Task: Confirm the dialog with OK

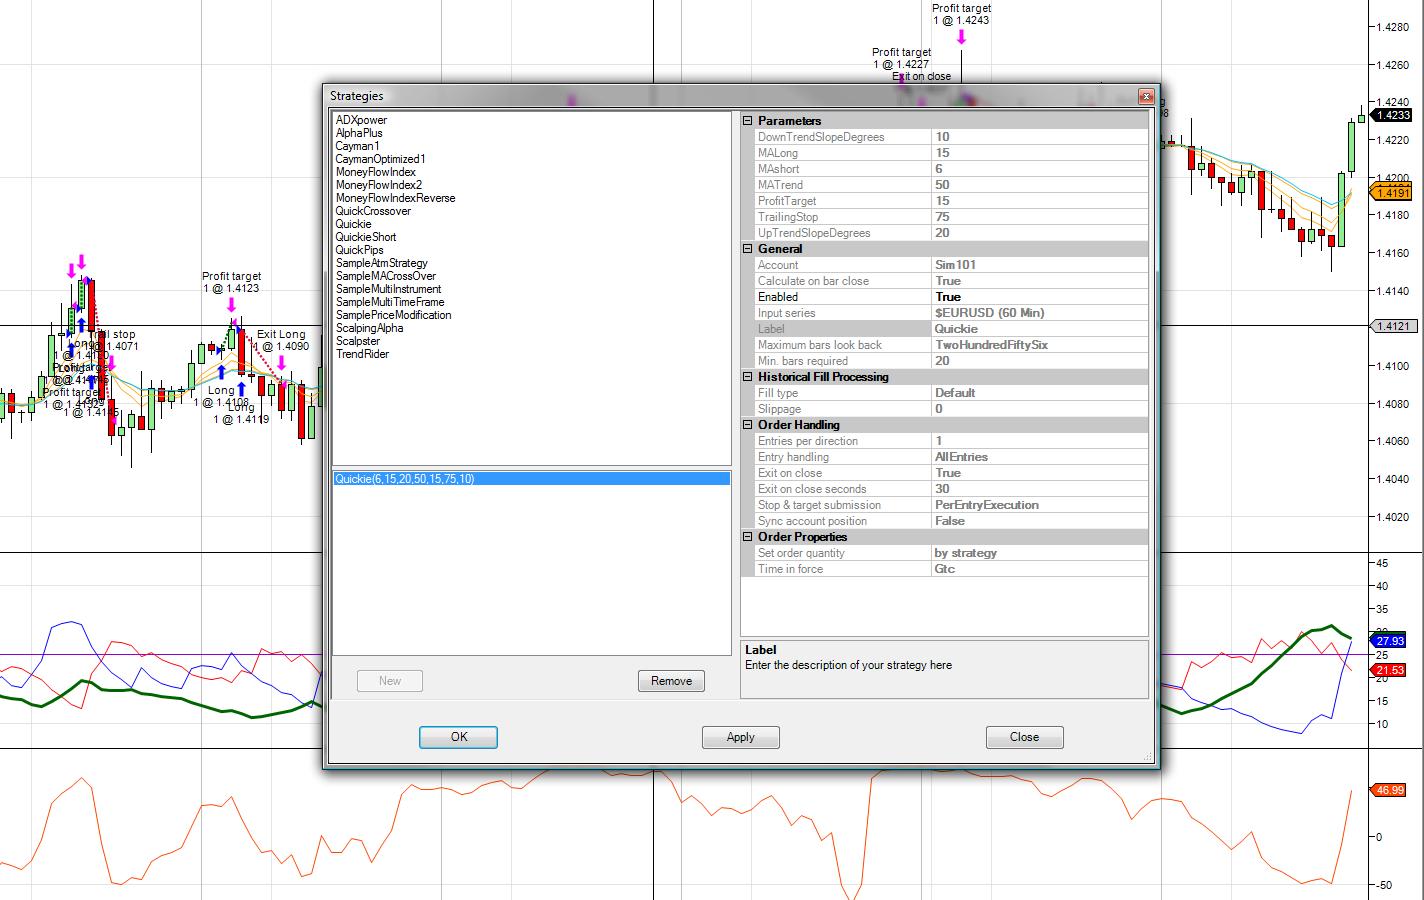Action: [459, 737]
